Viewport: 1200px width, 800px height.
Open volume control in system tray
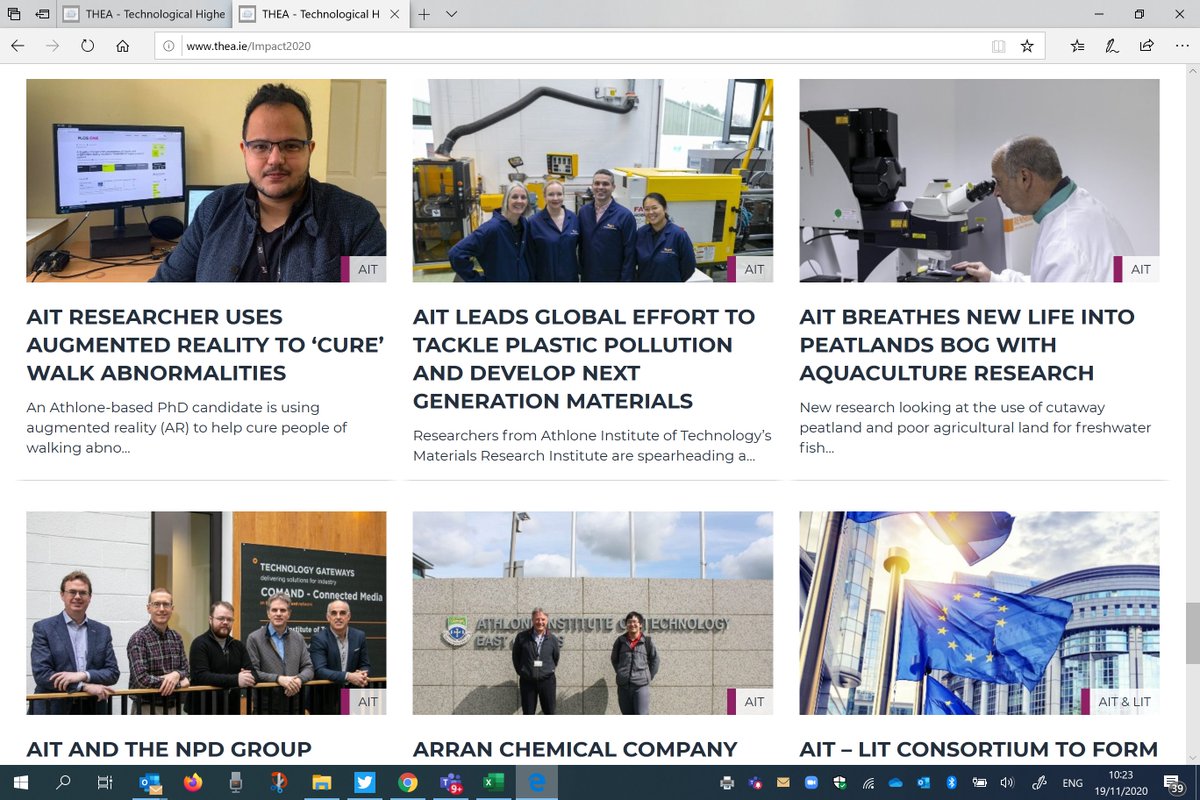click(x=1008, y=782)
